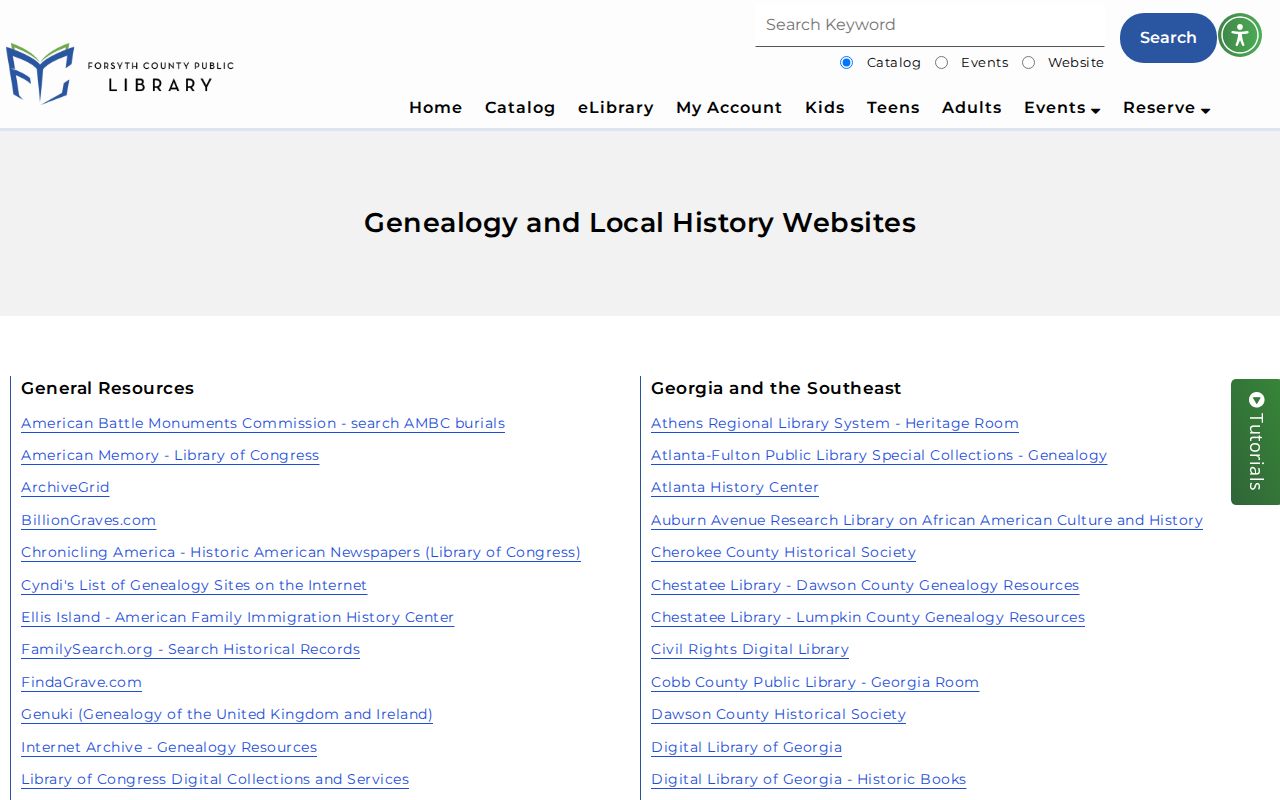Viewport: 1280px width, 800px height.
Task: Open My Account in the navigation
Action: (x=729, y=108)
